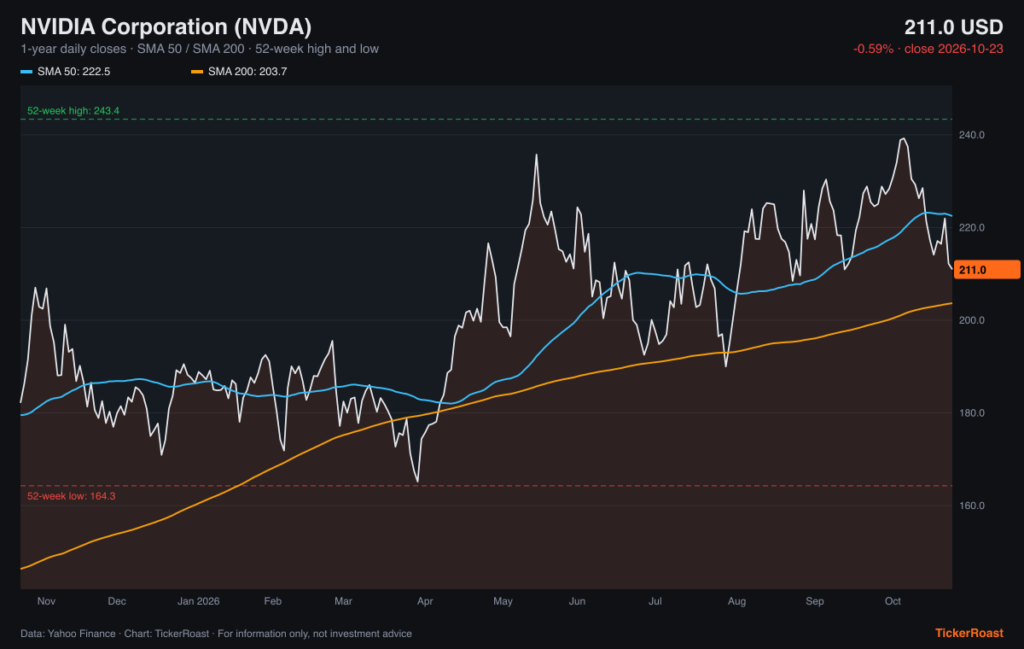The height and width of the screenshot is (649, 1024).
Task: Click the 211.0 USD price header
Action: click(953, 27)
